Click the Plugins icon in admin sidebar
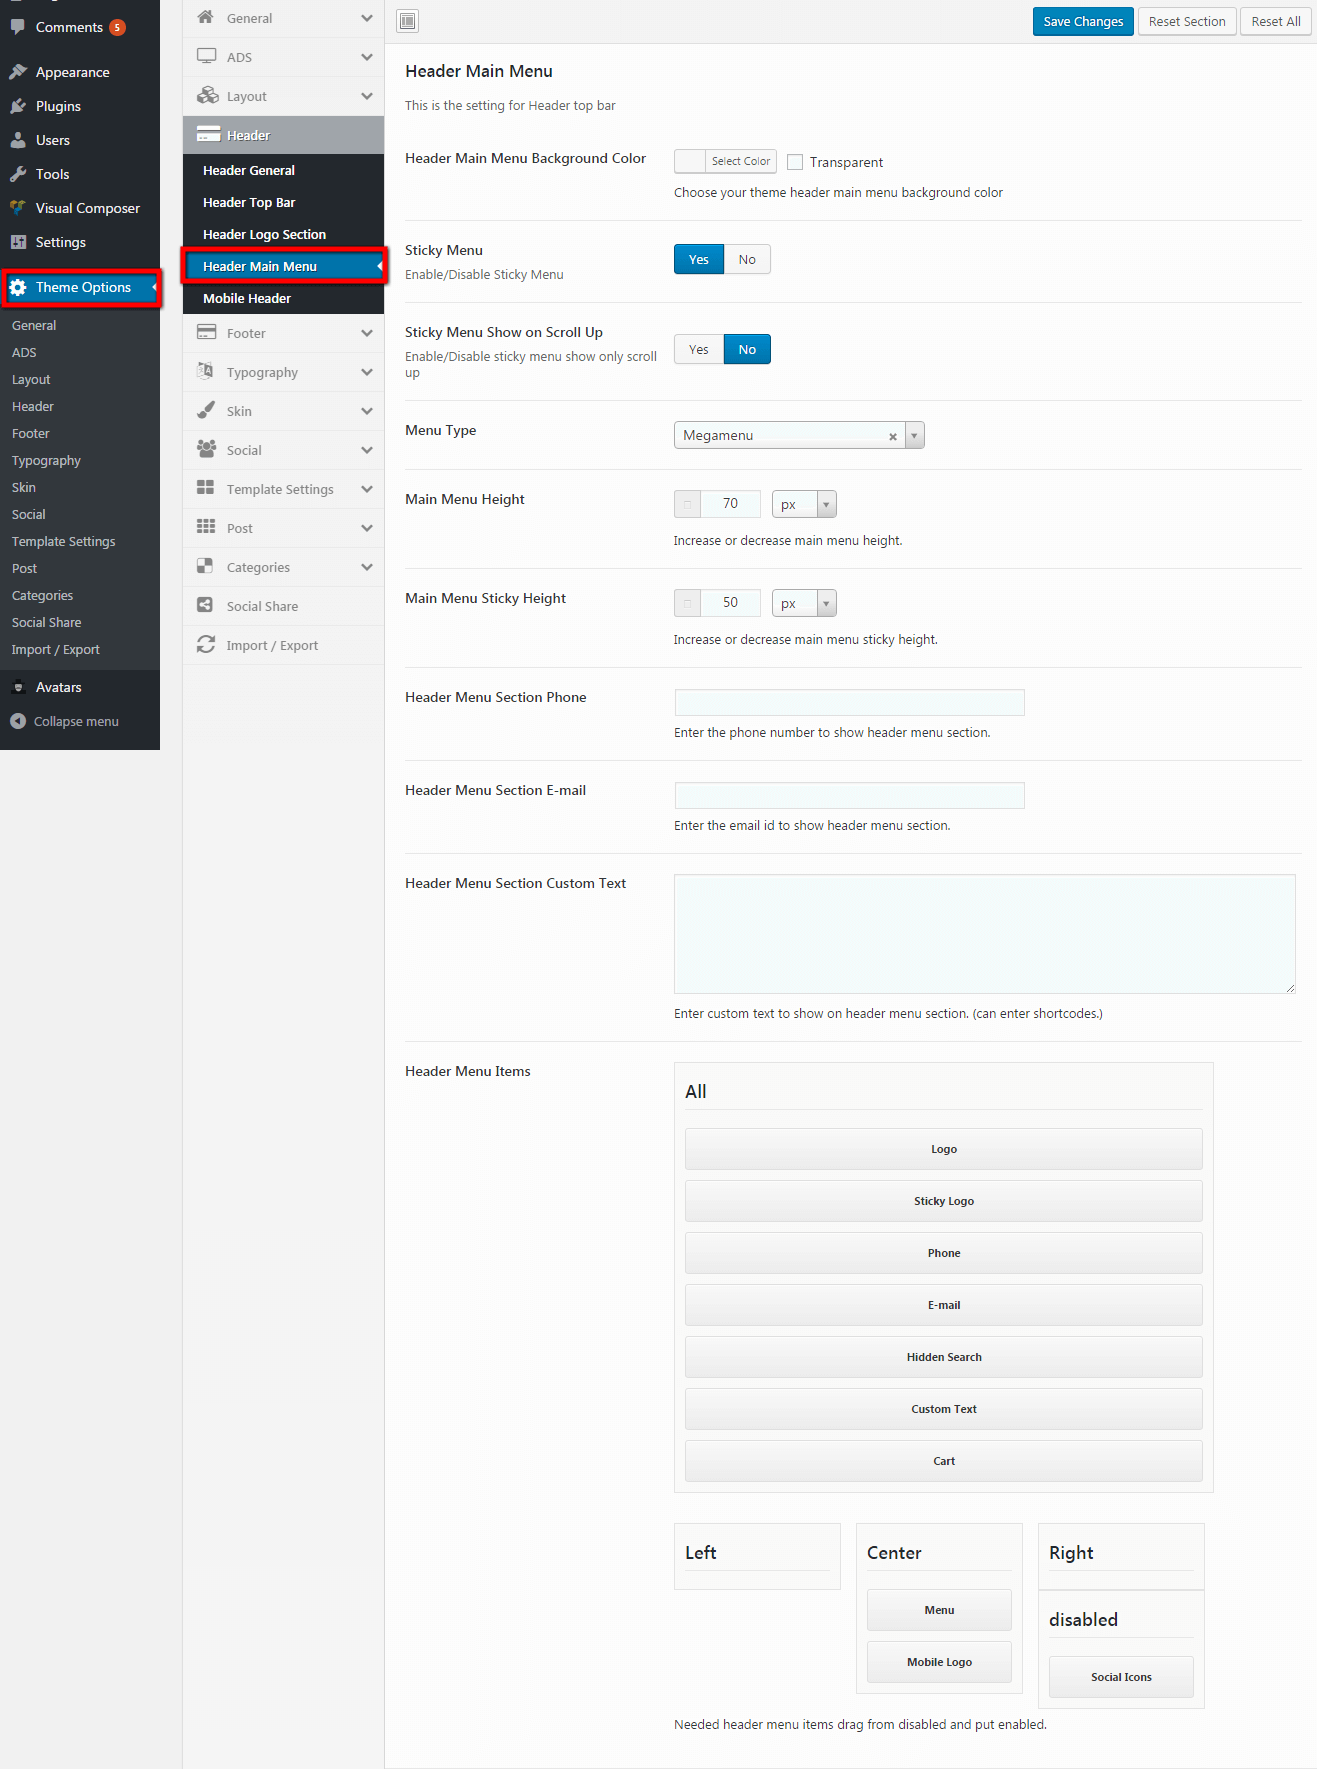Image resolution: width=1317 pixels, height=1769 pixels. 18,106
